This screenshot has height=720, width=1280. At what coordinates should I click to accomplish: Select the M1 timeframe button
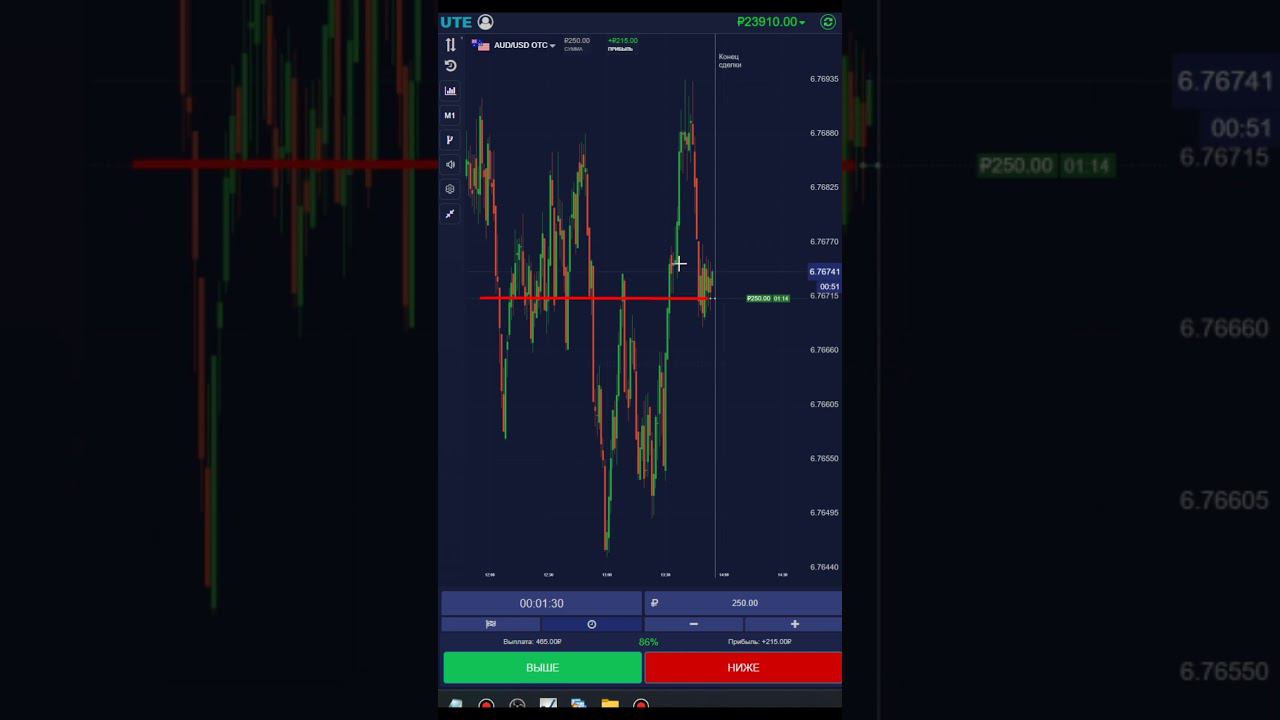click(x=450, y=116)
